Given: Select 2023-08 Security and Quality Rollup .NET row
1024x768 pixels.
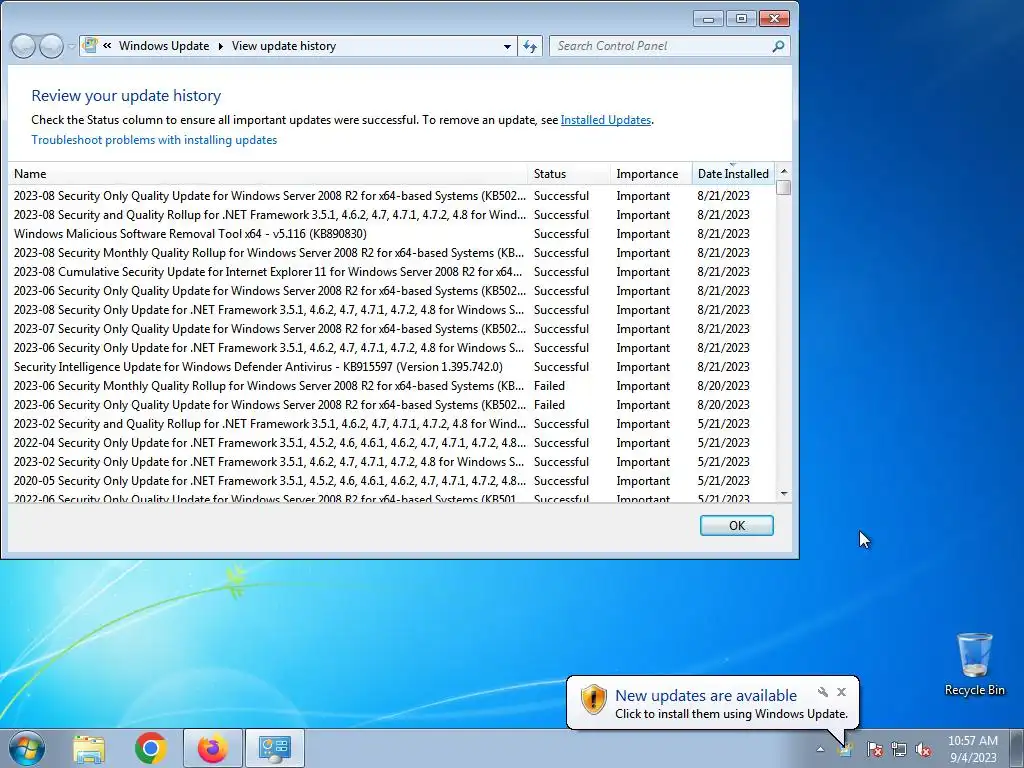Looking at the screenshot, I should [x=392, y=215].
